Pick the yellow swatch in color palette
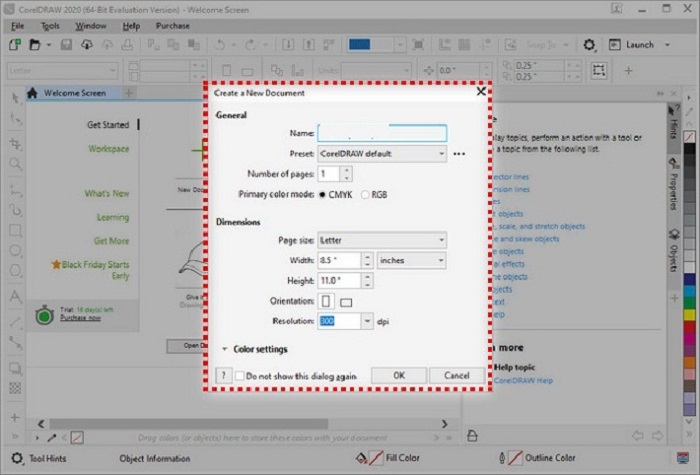 (689, 315)
